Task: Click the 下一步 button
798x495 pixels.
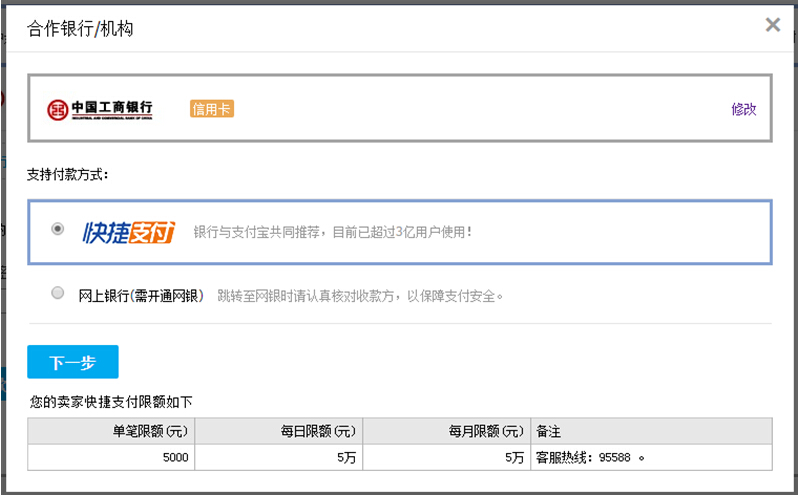Action: coord(73,362)
